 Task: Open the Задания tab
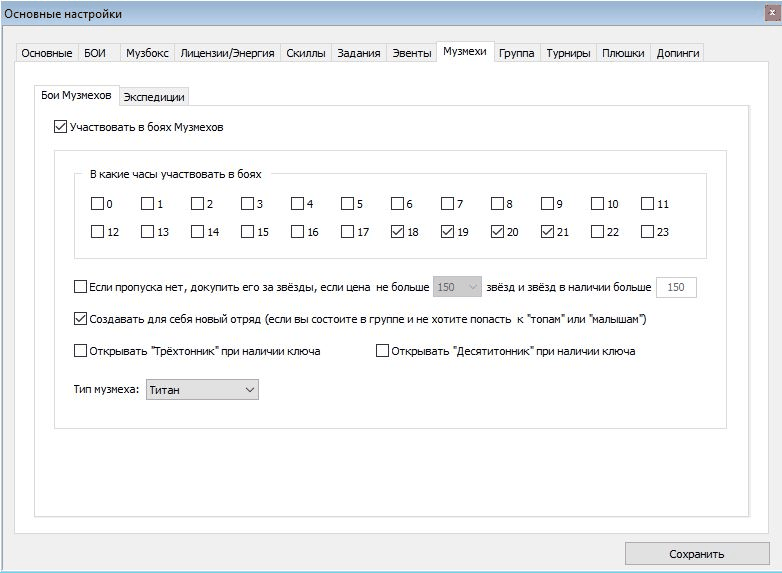pos(359,53)
